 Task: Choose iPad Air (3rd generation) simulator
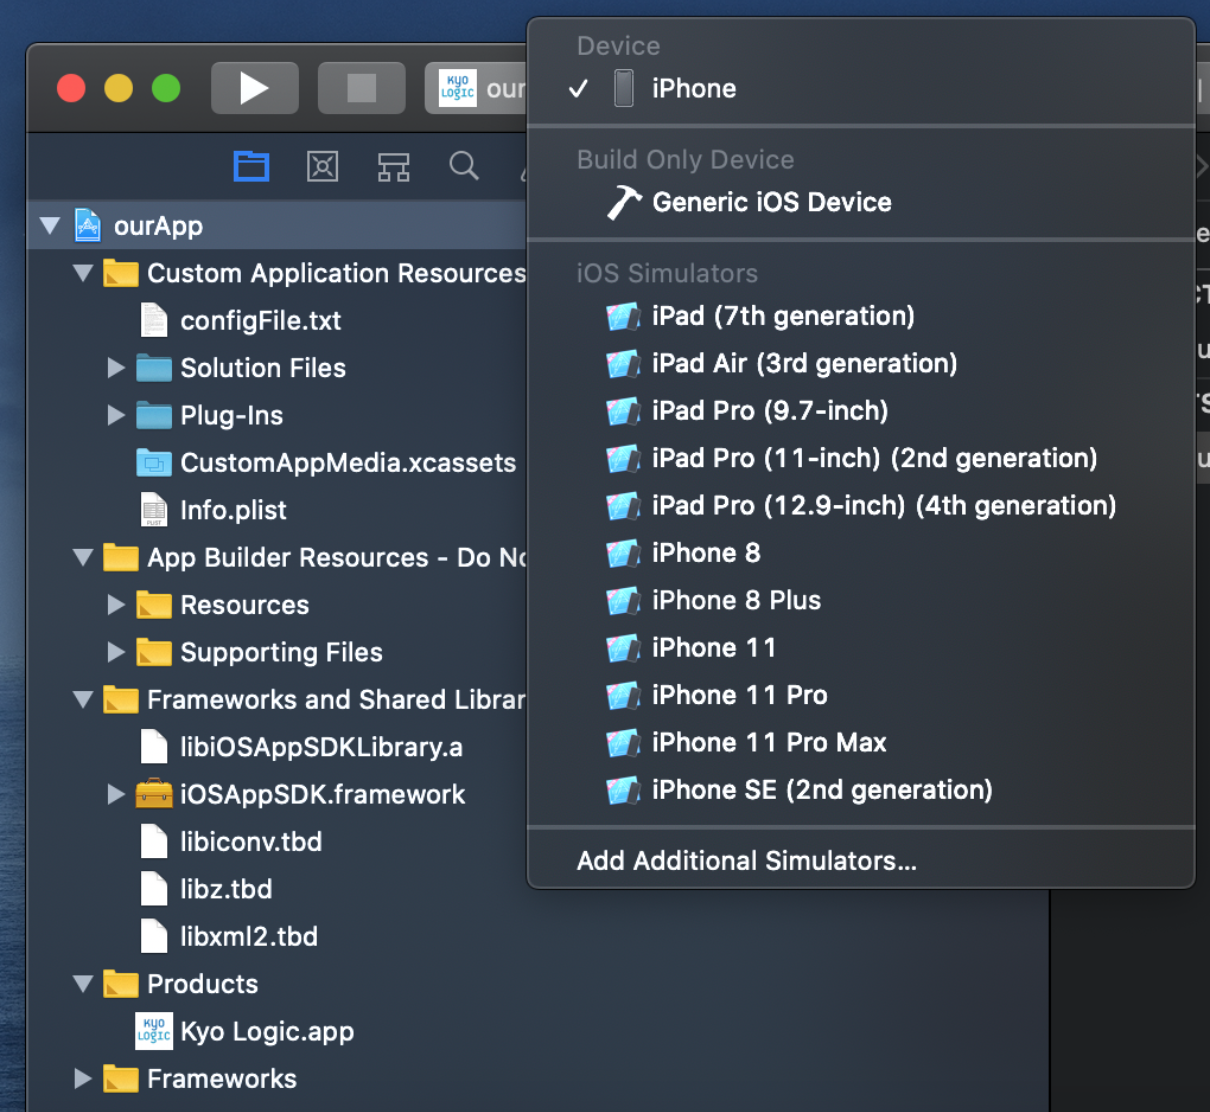(861, 364)
